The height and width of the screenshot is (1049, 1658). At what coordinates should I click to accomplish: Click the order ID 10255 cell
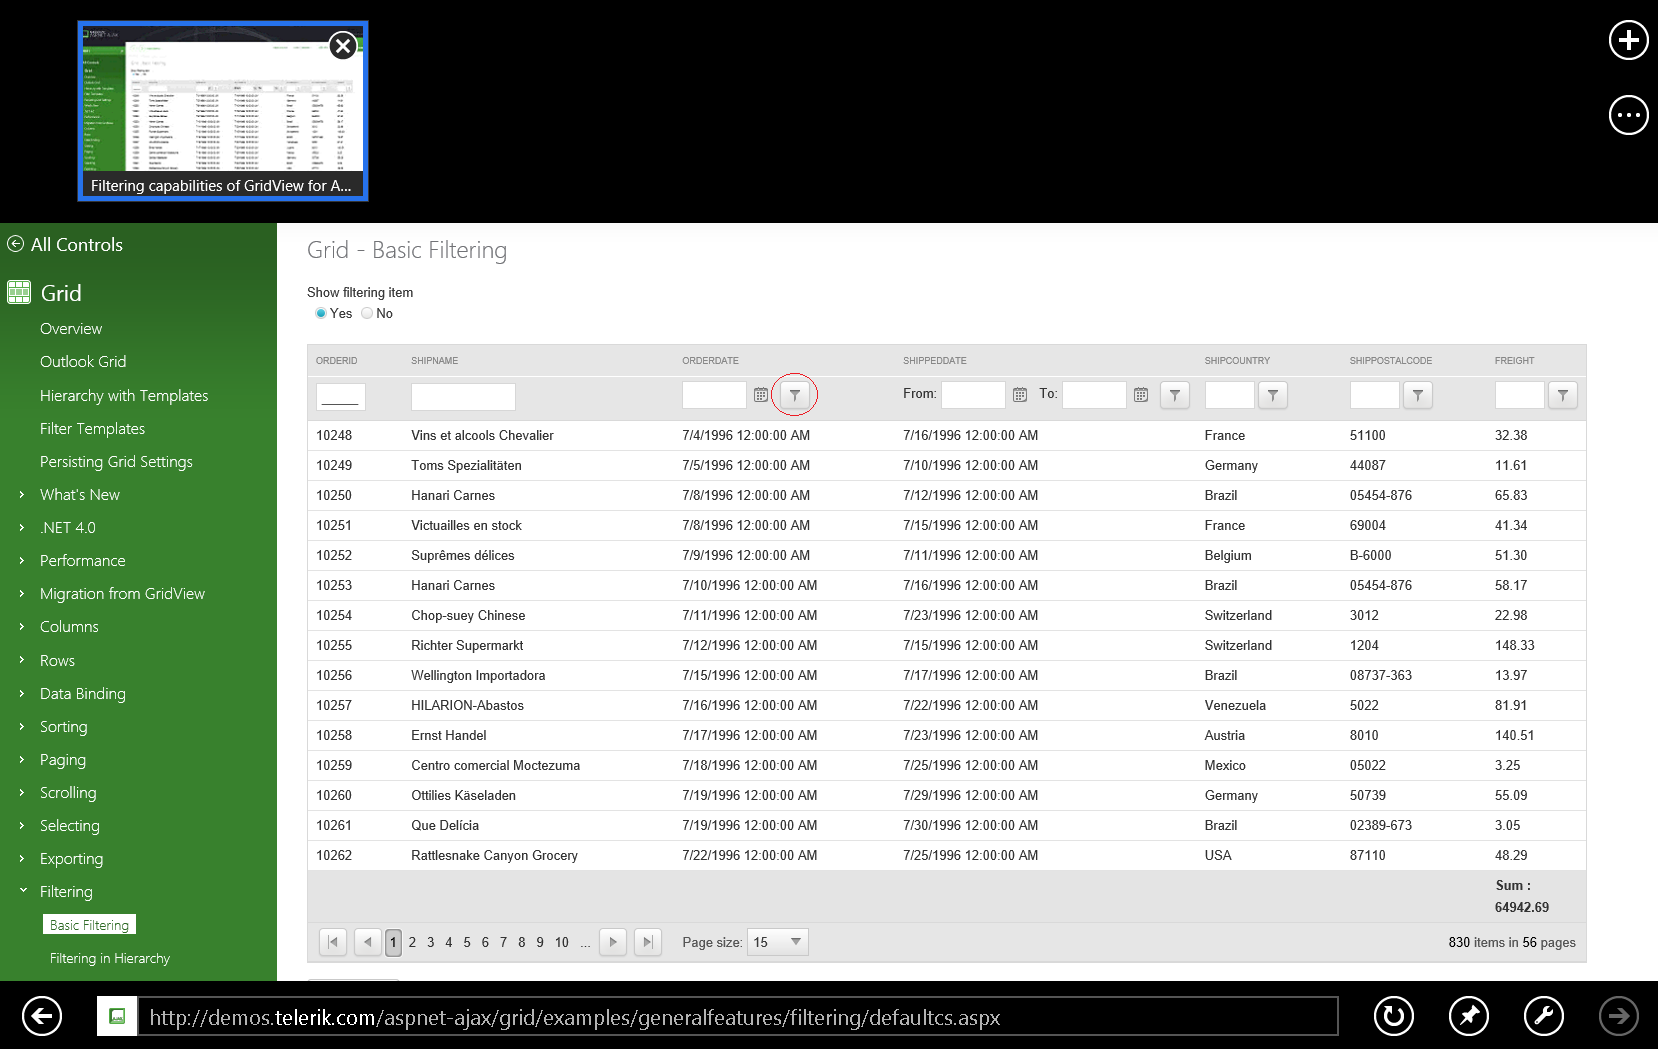(334, 646)
